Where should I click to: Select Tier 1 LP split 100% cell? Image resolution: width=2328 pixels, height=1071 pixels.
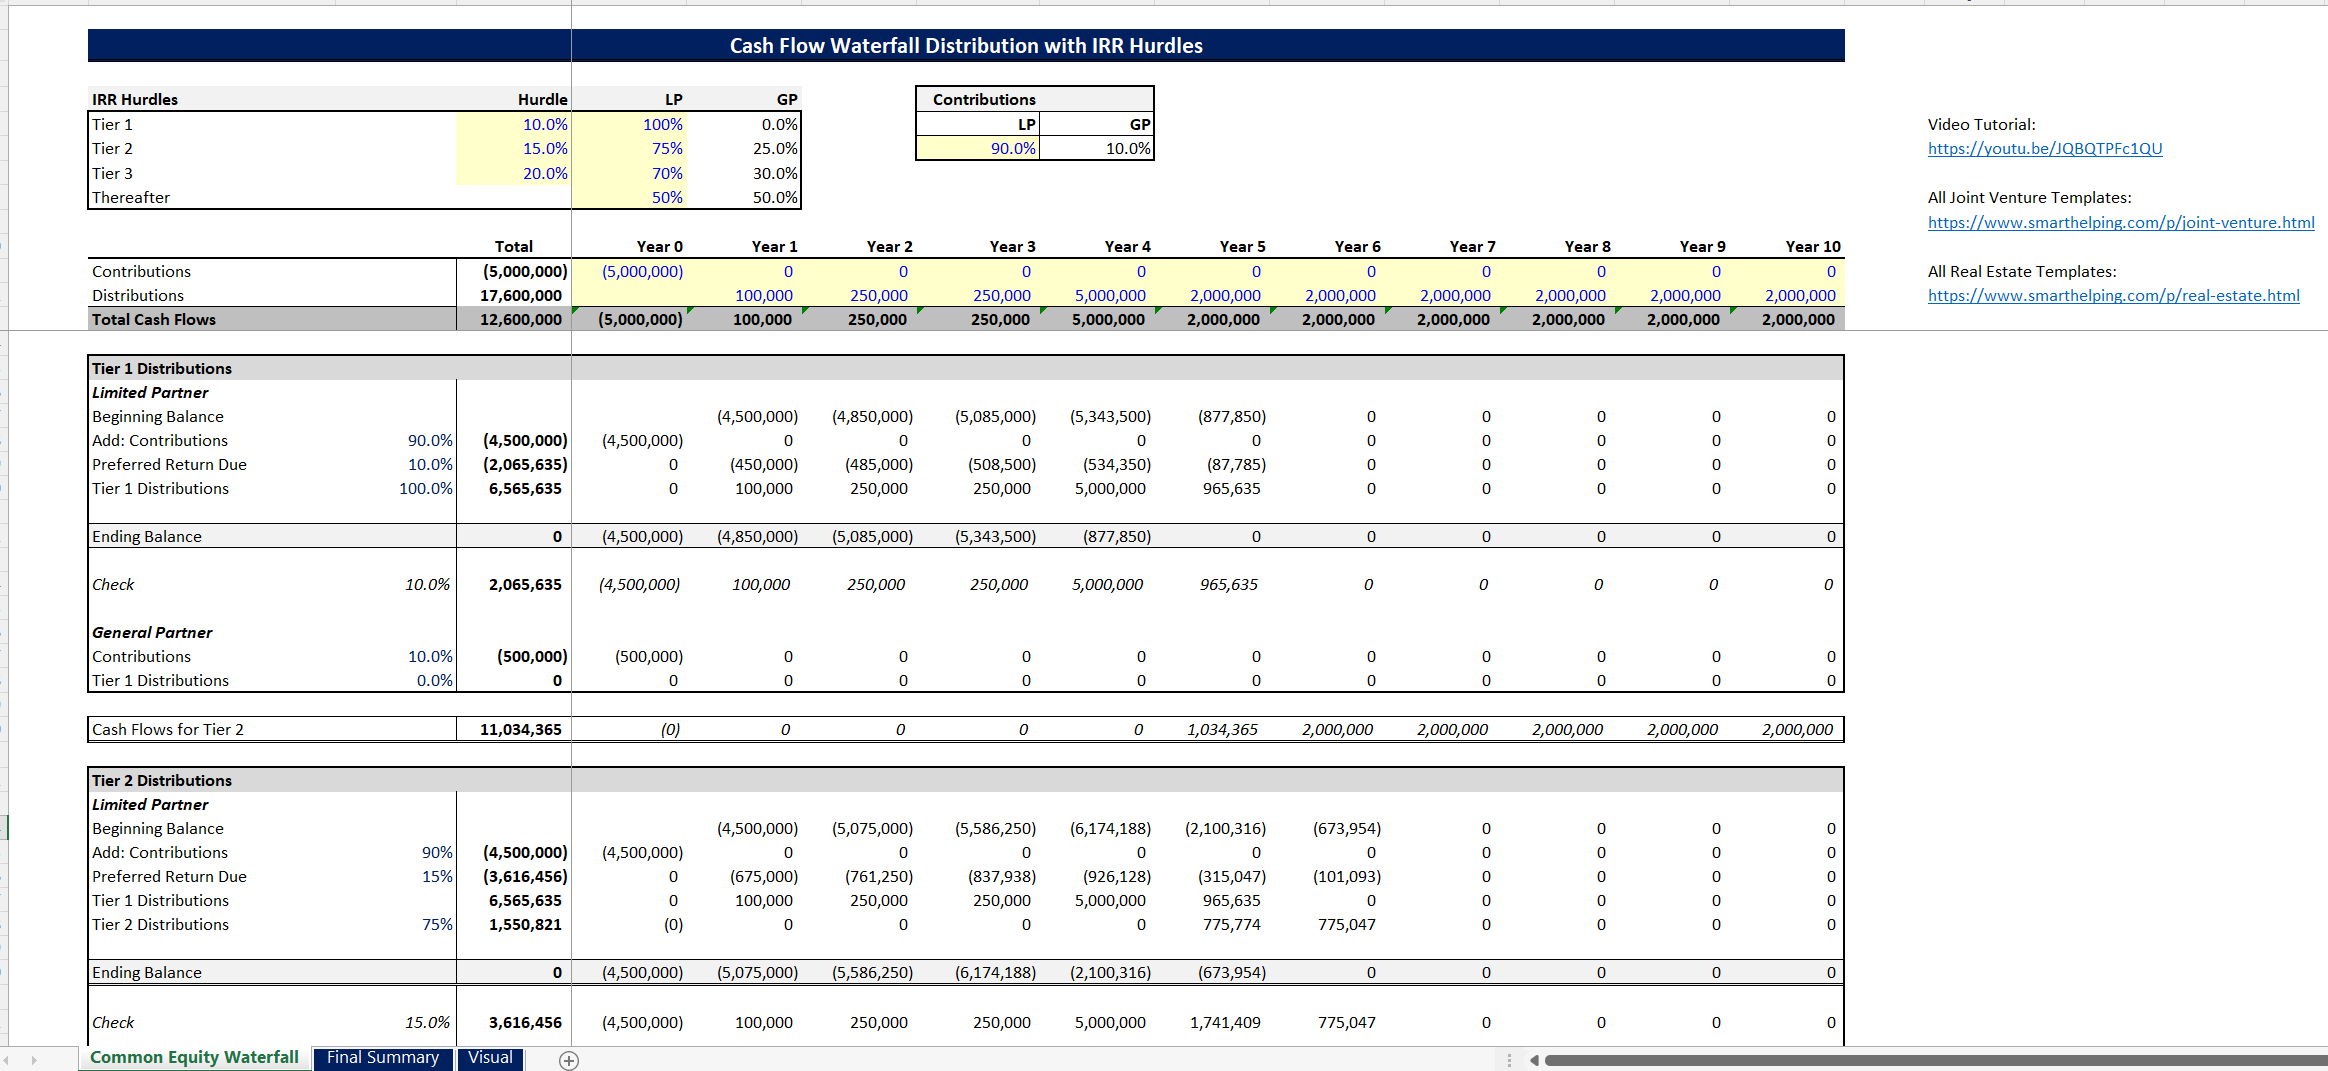629,124
